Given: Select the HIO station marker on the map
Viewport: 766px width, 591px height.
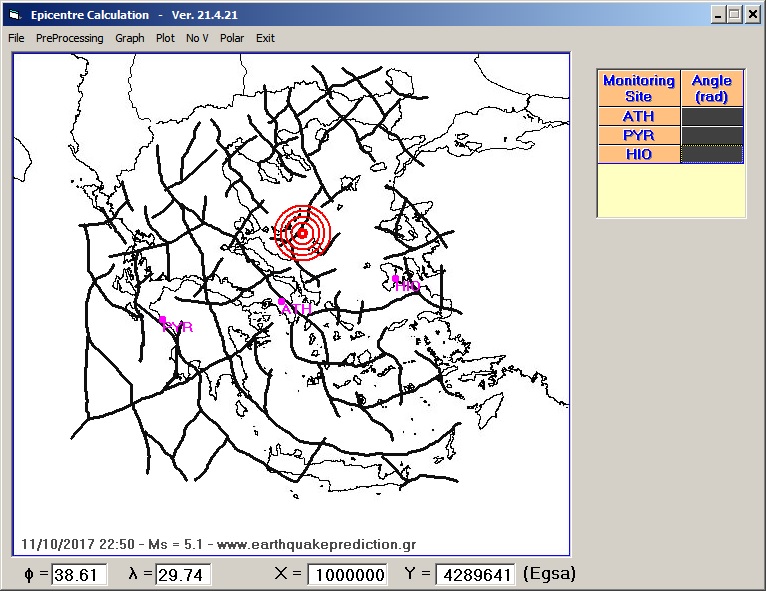Looking at the screenshot, I should coord(396,279).
